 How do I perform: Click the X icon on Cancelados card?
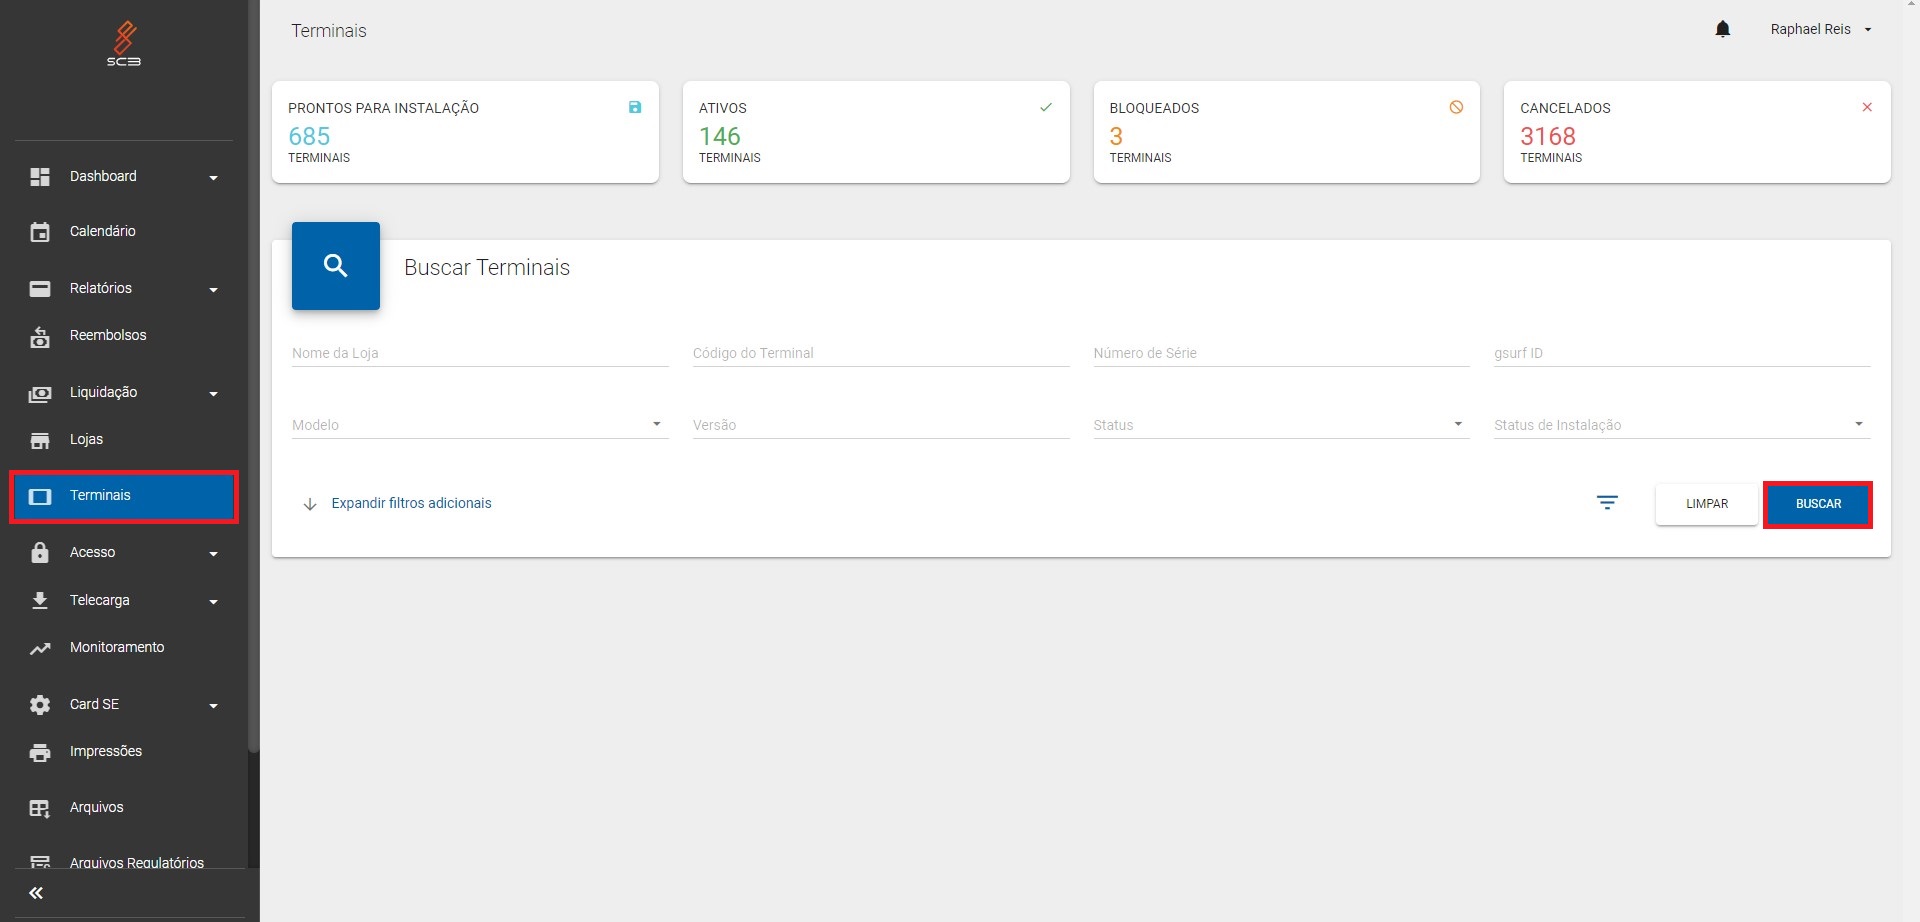1867,107
